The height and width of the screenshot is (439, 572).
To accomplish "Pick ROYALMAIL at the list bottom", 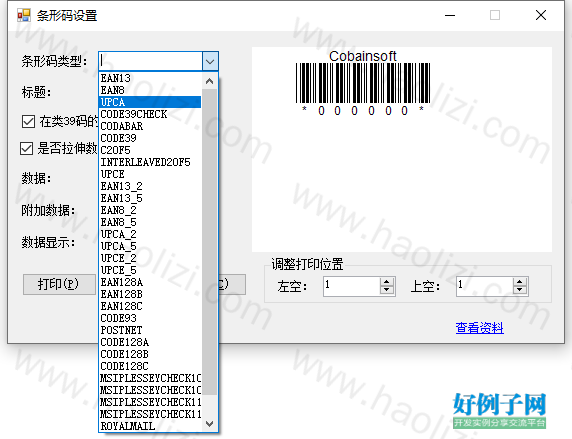I will pyautogui.click(x=150, y=426).
